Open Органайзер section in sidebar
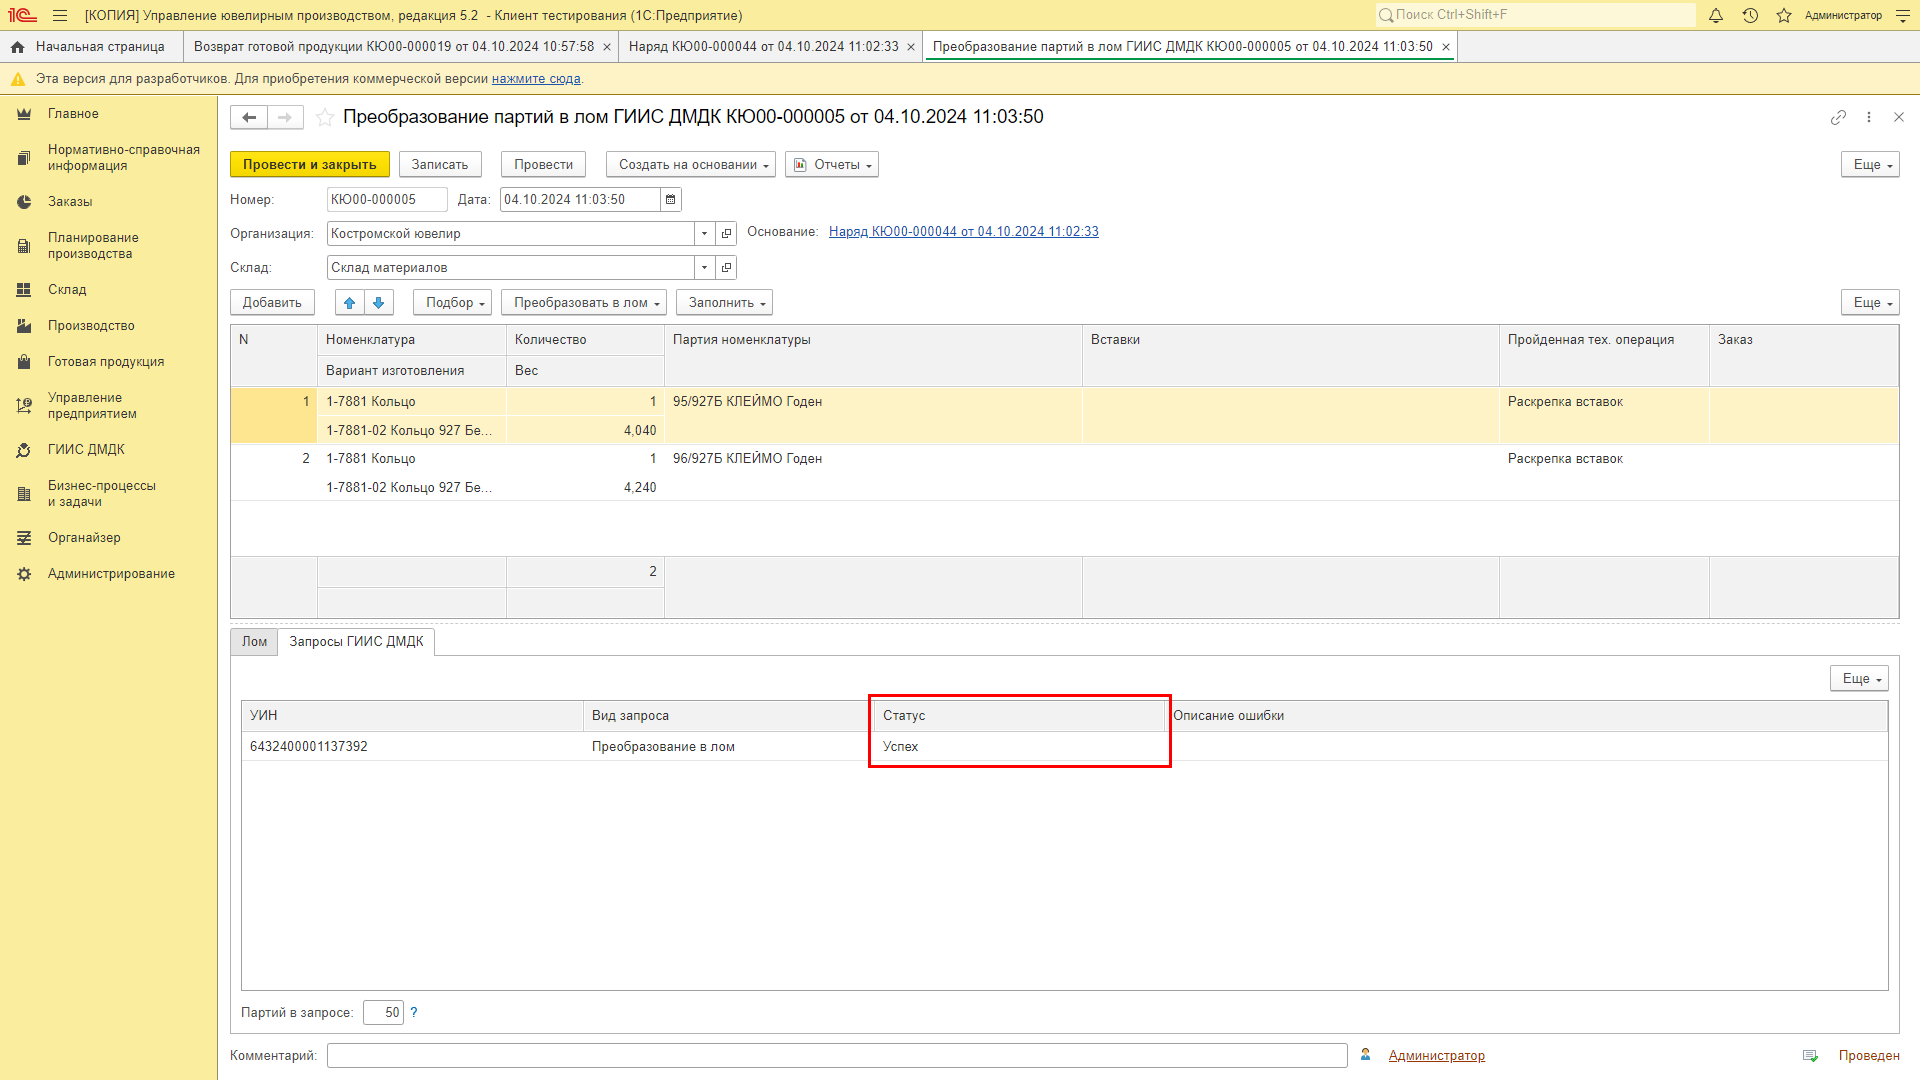The width and height of the screenshot is (1920, 1080). point(84,538)
